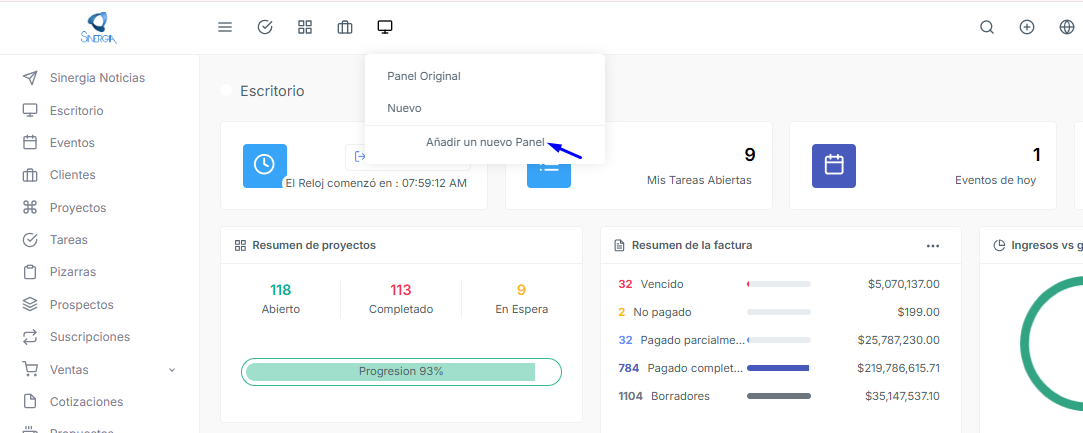The image size is (1083, 433).
Task: Open Sinergia Noticias in sidebar
Action: [97, 78]
